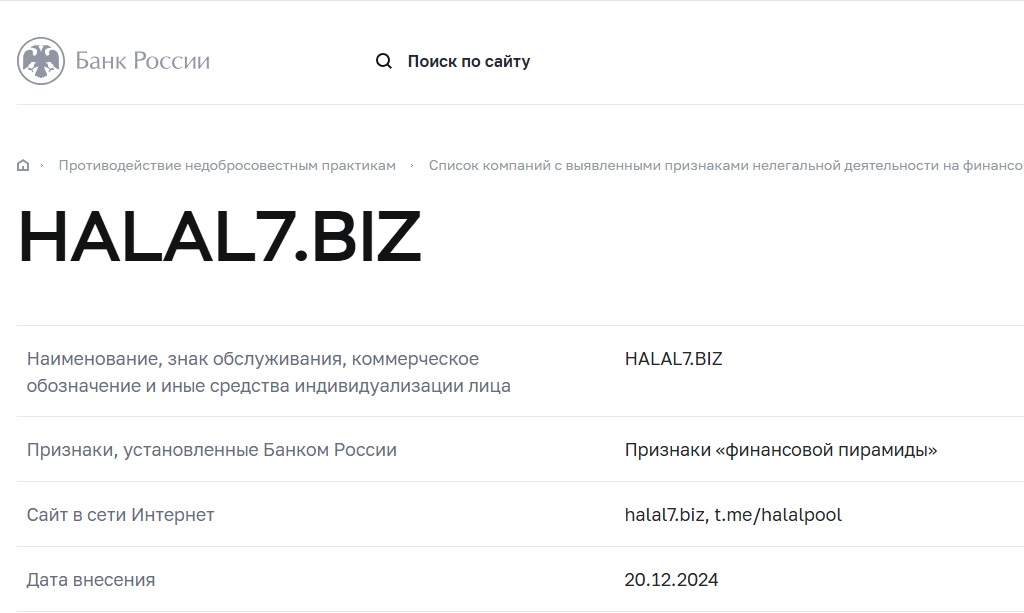Click empty header area right of search
Viewport: 1024px width, 613px height.
click(x=777, y=61)
